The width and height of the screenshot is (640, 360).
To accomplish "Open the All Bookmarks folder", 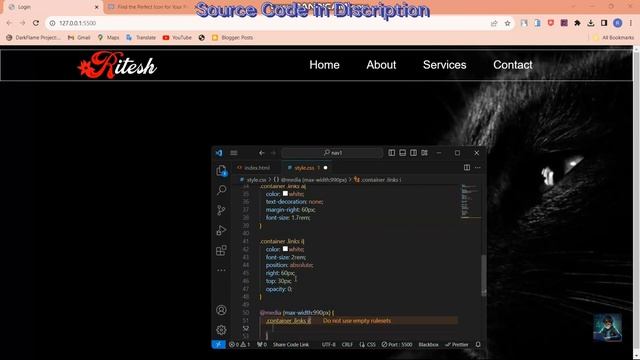I will [x=613, y=38].
